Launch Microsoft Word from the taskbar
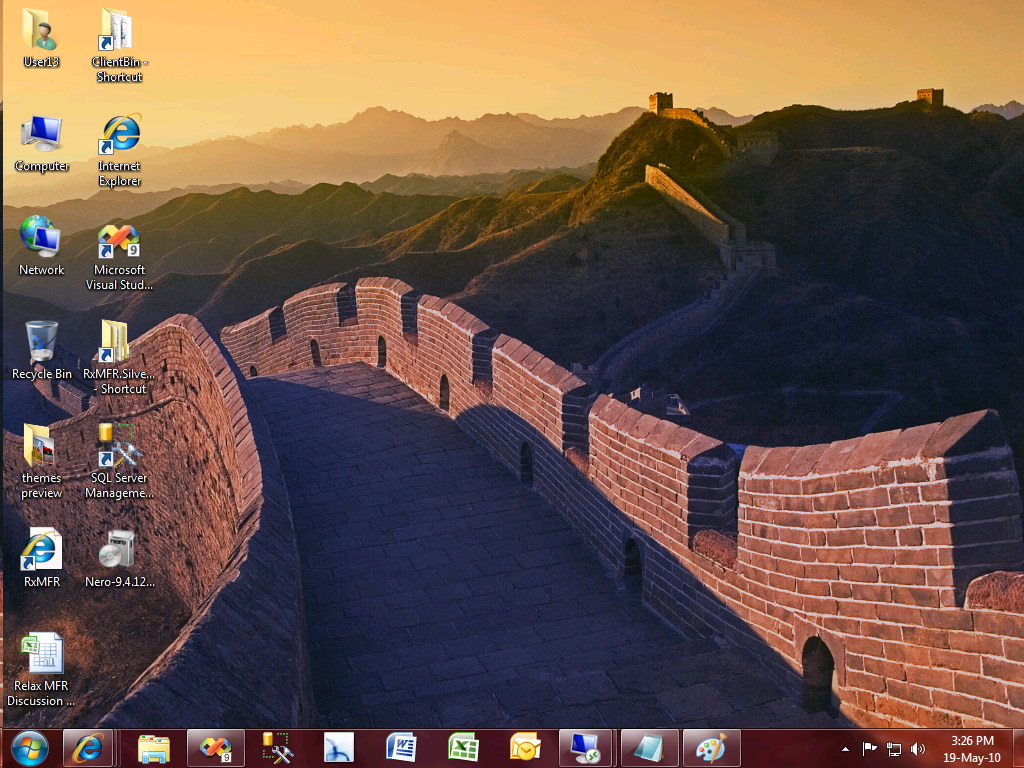The width and height of the screenshot is (1024, 768). [x=400, y=748]
